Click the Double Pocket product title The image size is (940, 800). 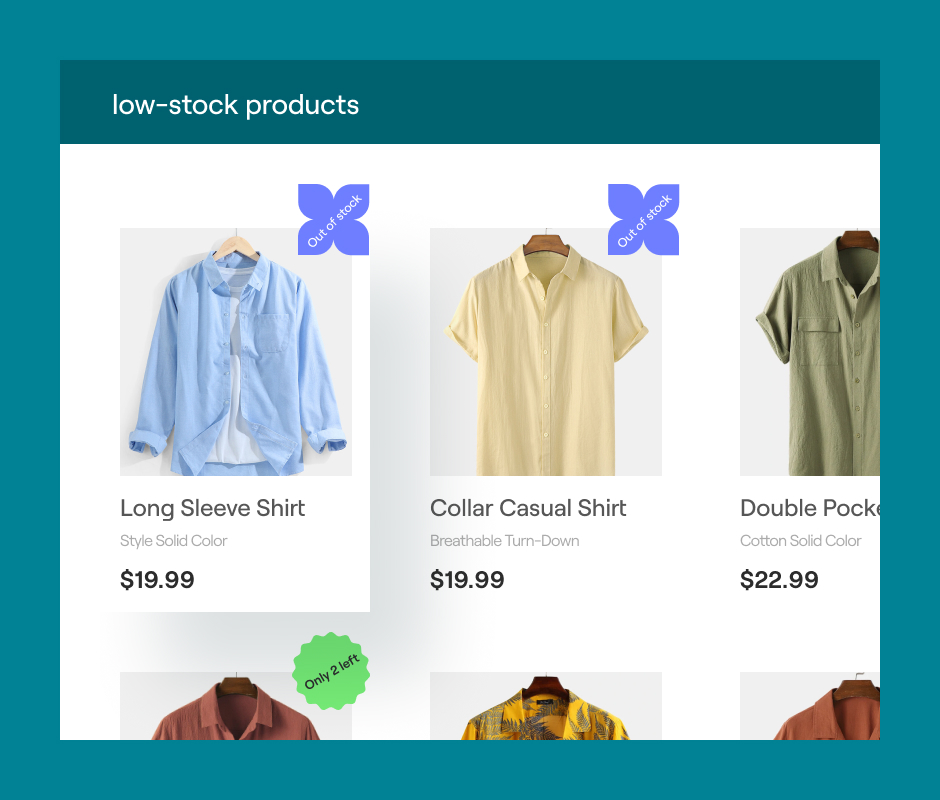810,508
